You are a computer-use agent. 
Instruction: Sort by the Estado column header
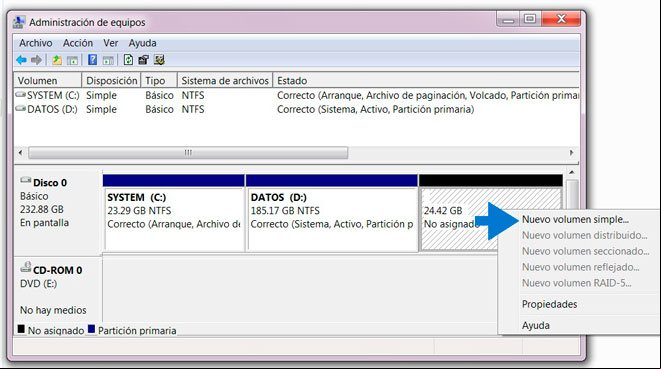point(426,80)
